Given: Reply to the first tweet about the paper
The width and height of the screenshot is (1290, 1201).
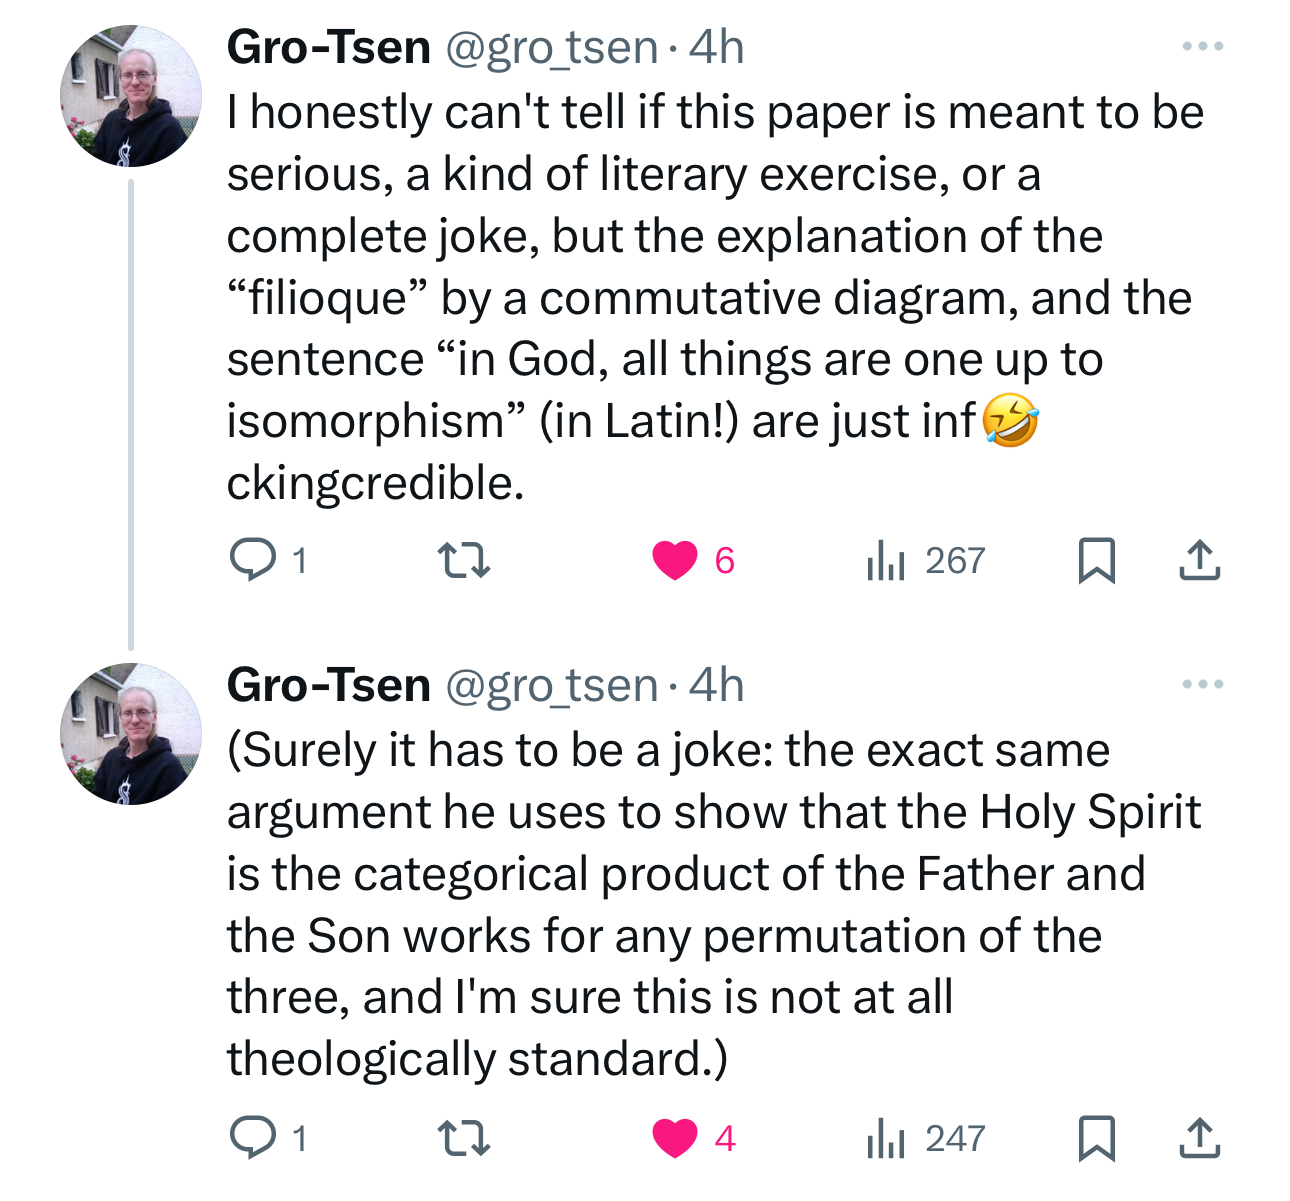Looking at the screenshot, I should [252, 560].
